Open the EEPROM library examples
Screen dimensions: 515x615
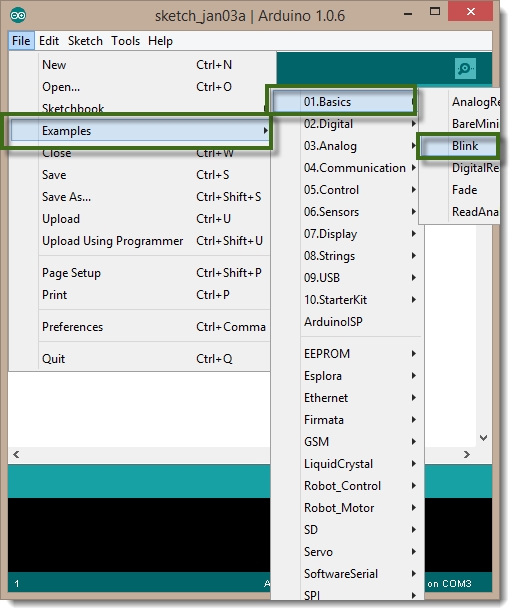tap(347, 354)
